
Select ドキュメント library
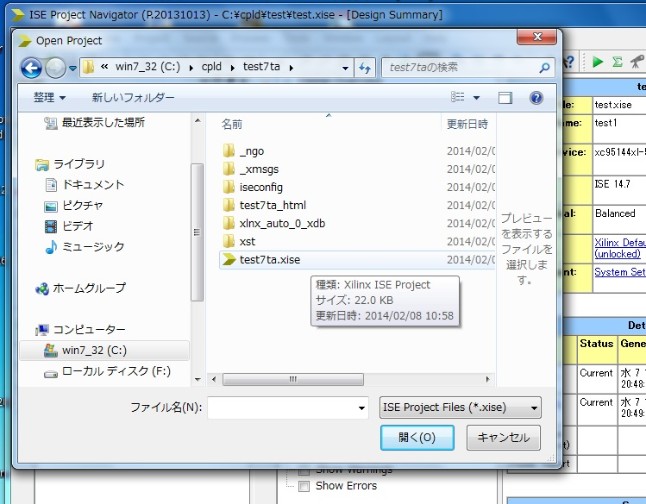pyautogui.click(x=84, y=185)
